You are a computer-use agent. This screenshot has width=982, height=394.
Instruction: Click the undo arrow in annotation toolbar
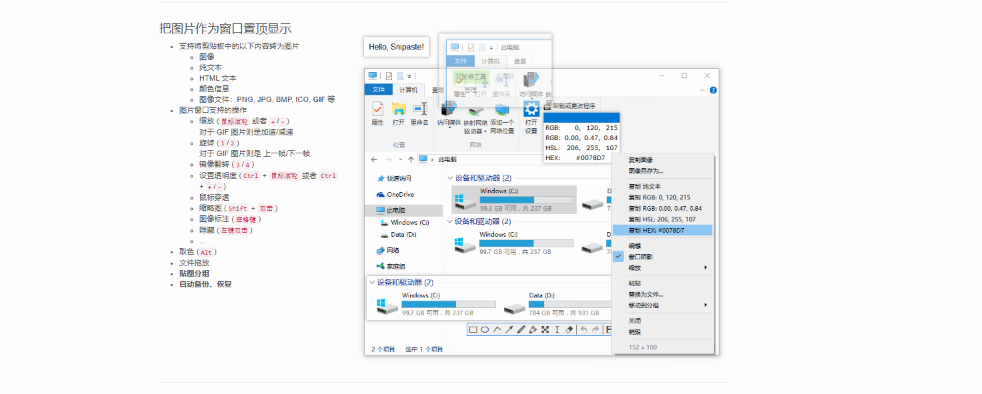[583, 329]
